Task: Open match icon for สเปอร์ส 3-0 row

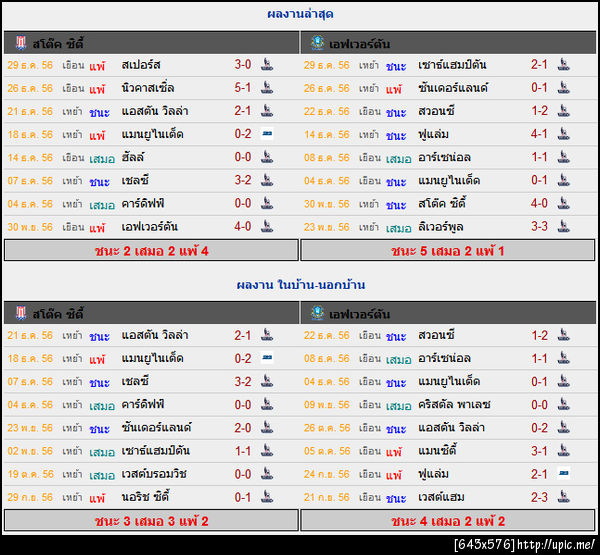Action: [267, 64]
